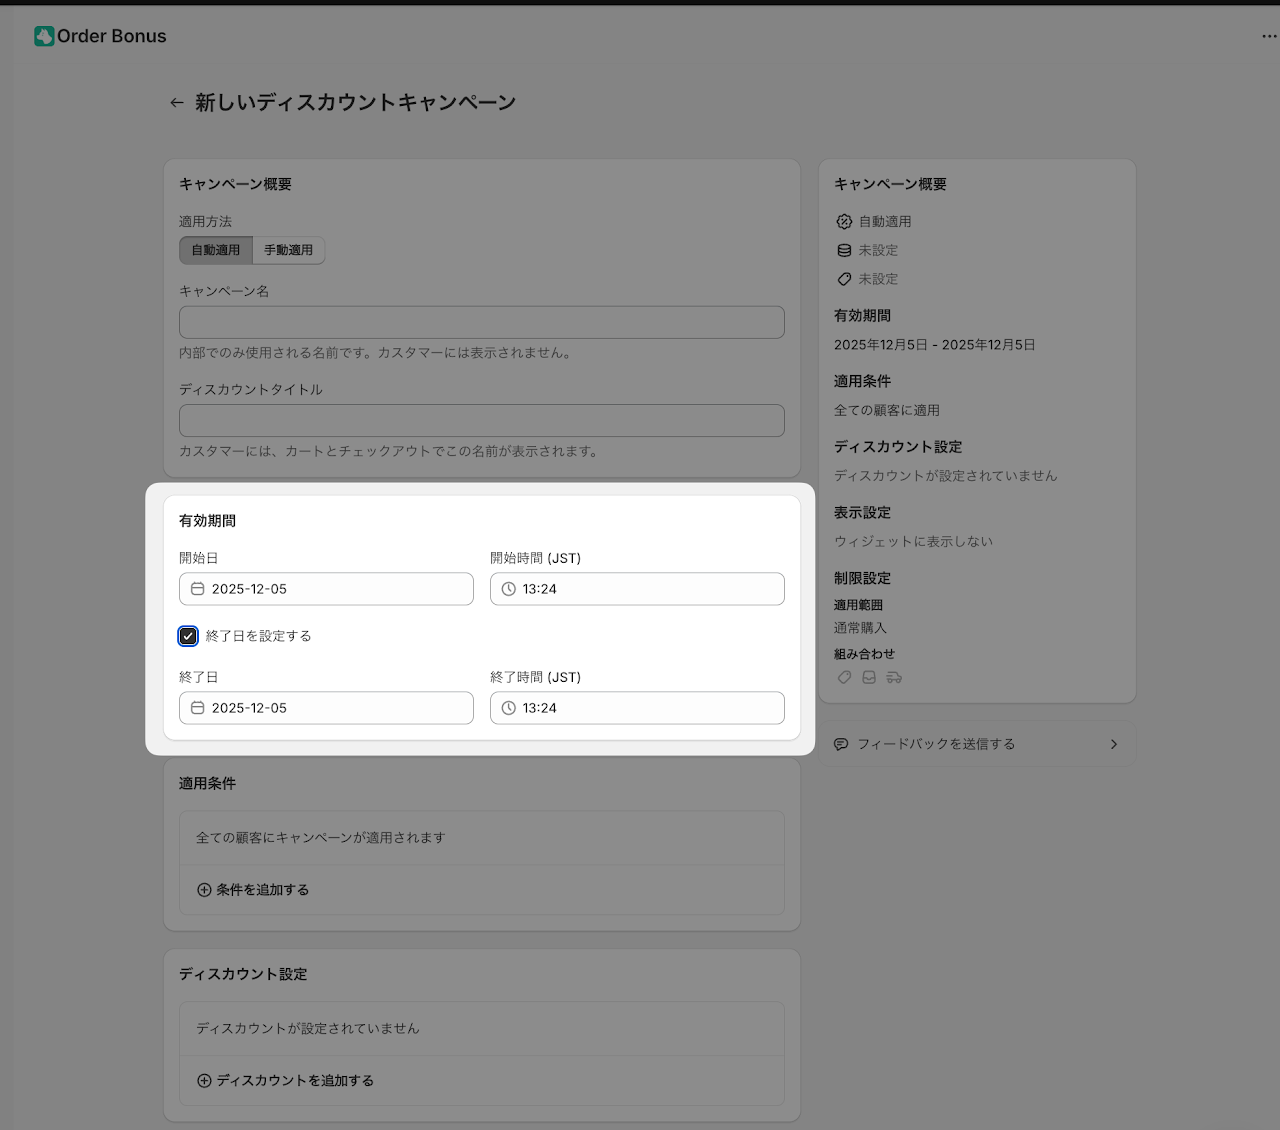This screenshot has height=1130, width=1280.
Task: Open the 終了時間 (JST) time field
Action: [637, 708]
